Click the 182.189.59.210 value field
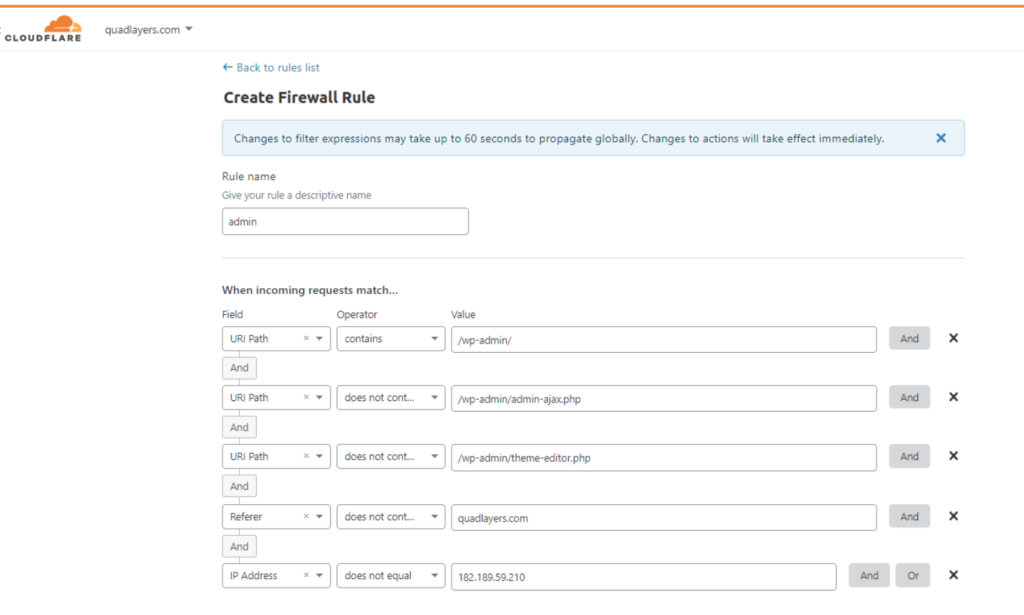The image size is (1024, 615). coord(643,576)
